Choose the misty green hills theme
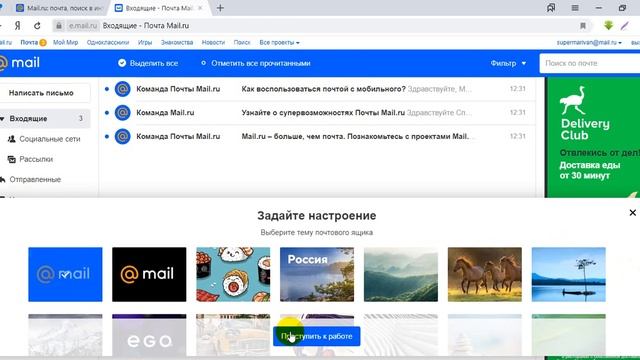 click(401, 274)
